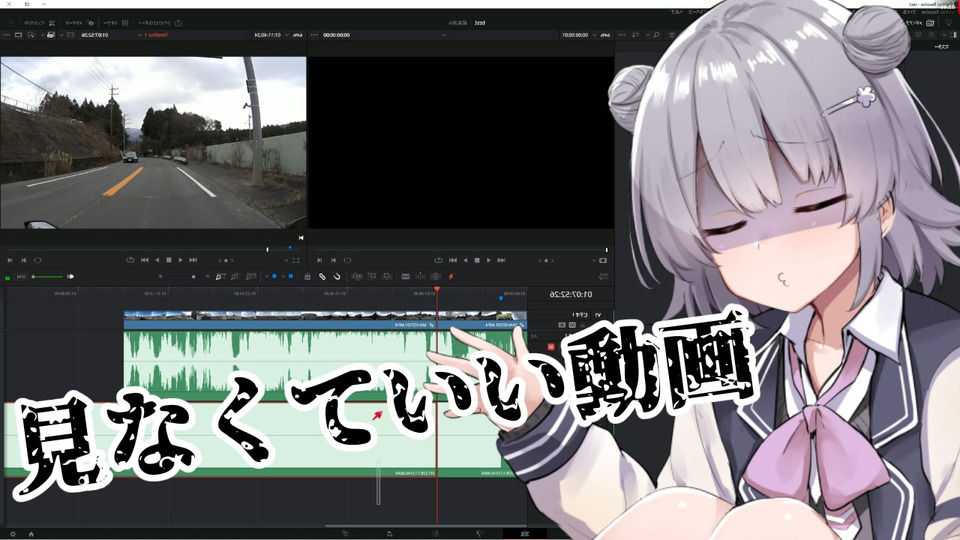Open the three-dots menu before 00:00:00:00

[315, 35]
